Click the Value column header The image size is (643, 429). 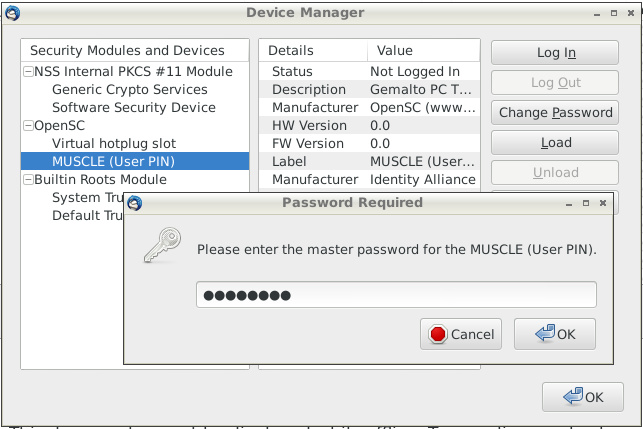pyautogui.click(x=394, y=51)
